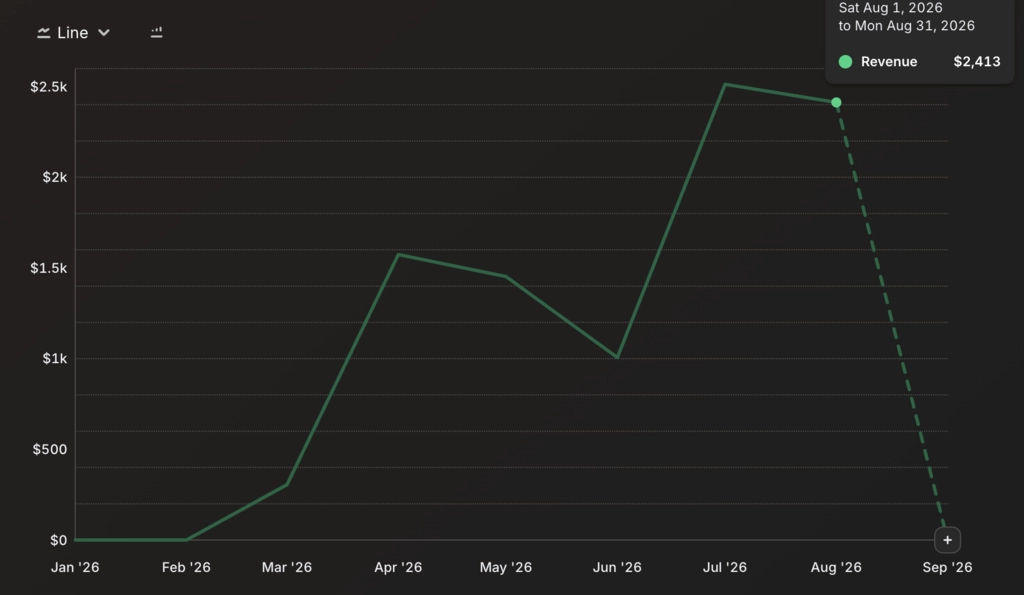Viewport: 1024px width, 595px height.
Task: Click the $2.5k y-axis label
Action: coord(48,87)
